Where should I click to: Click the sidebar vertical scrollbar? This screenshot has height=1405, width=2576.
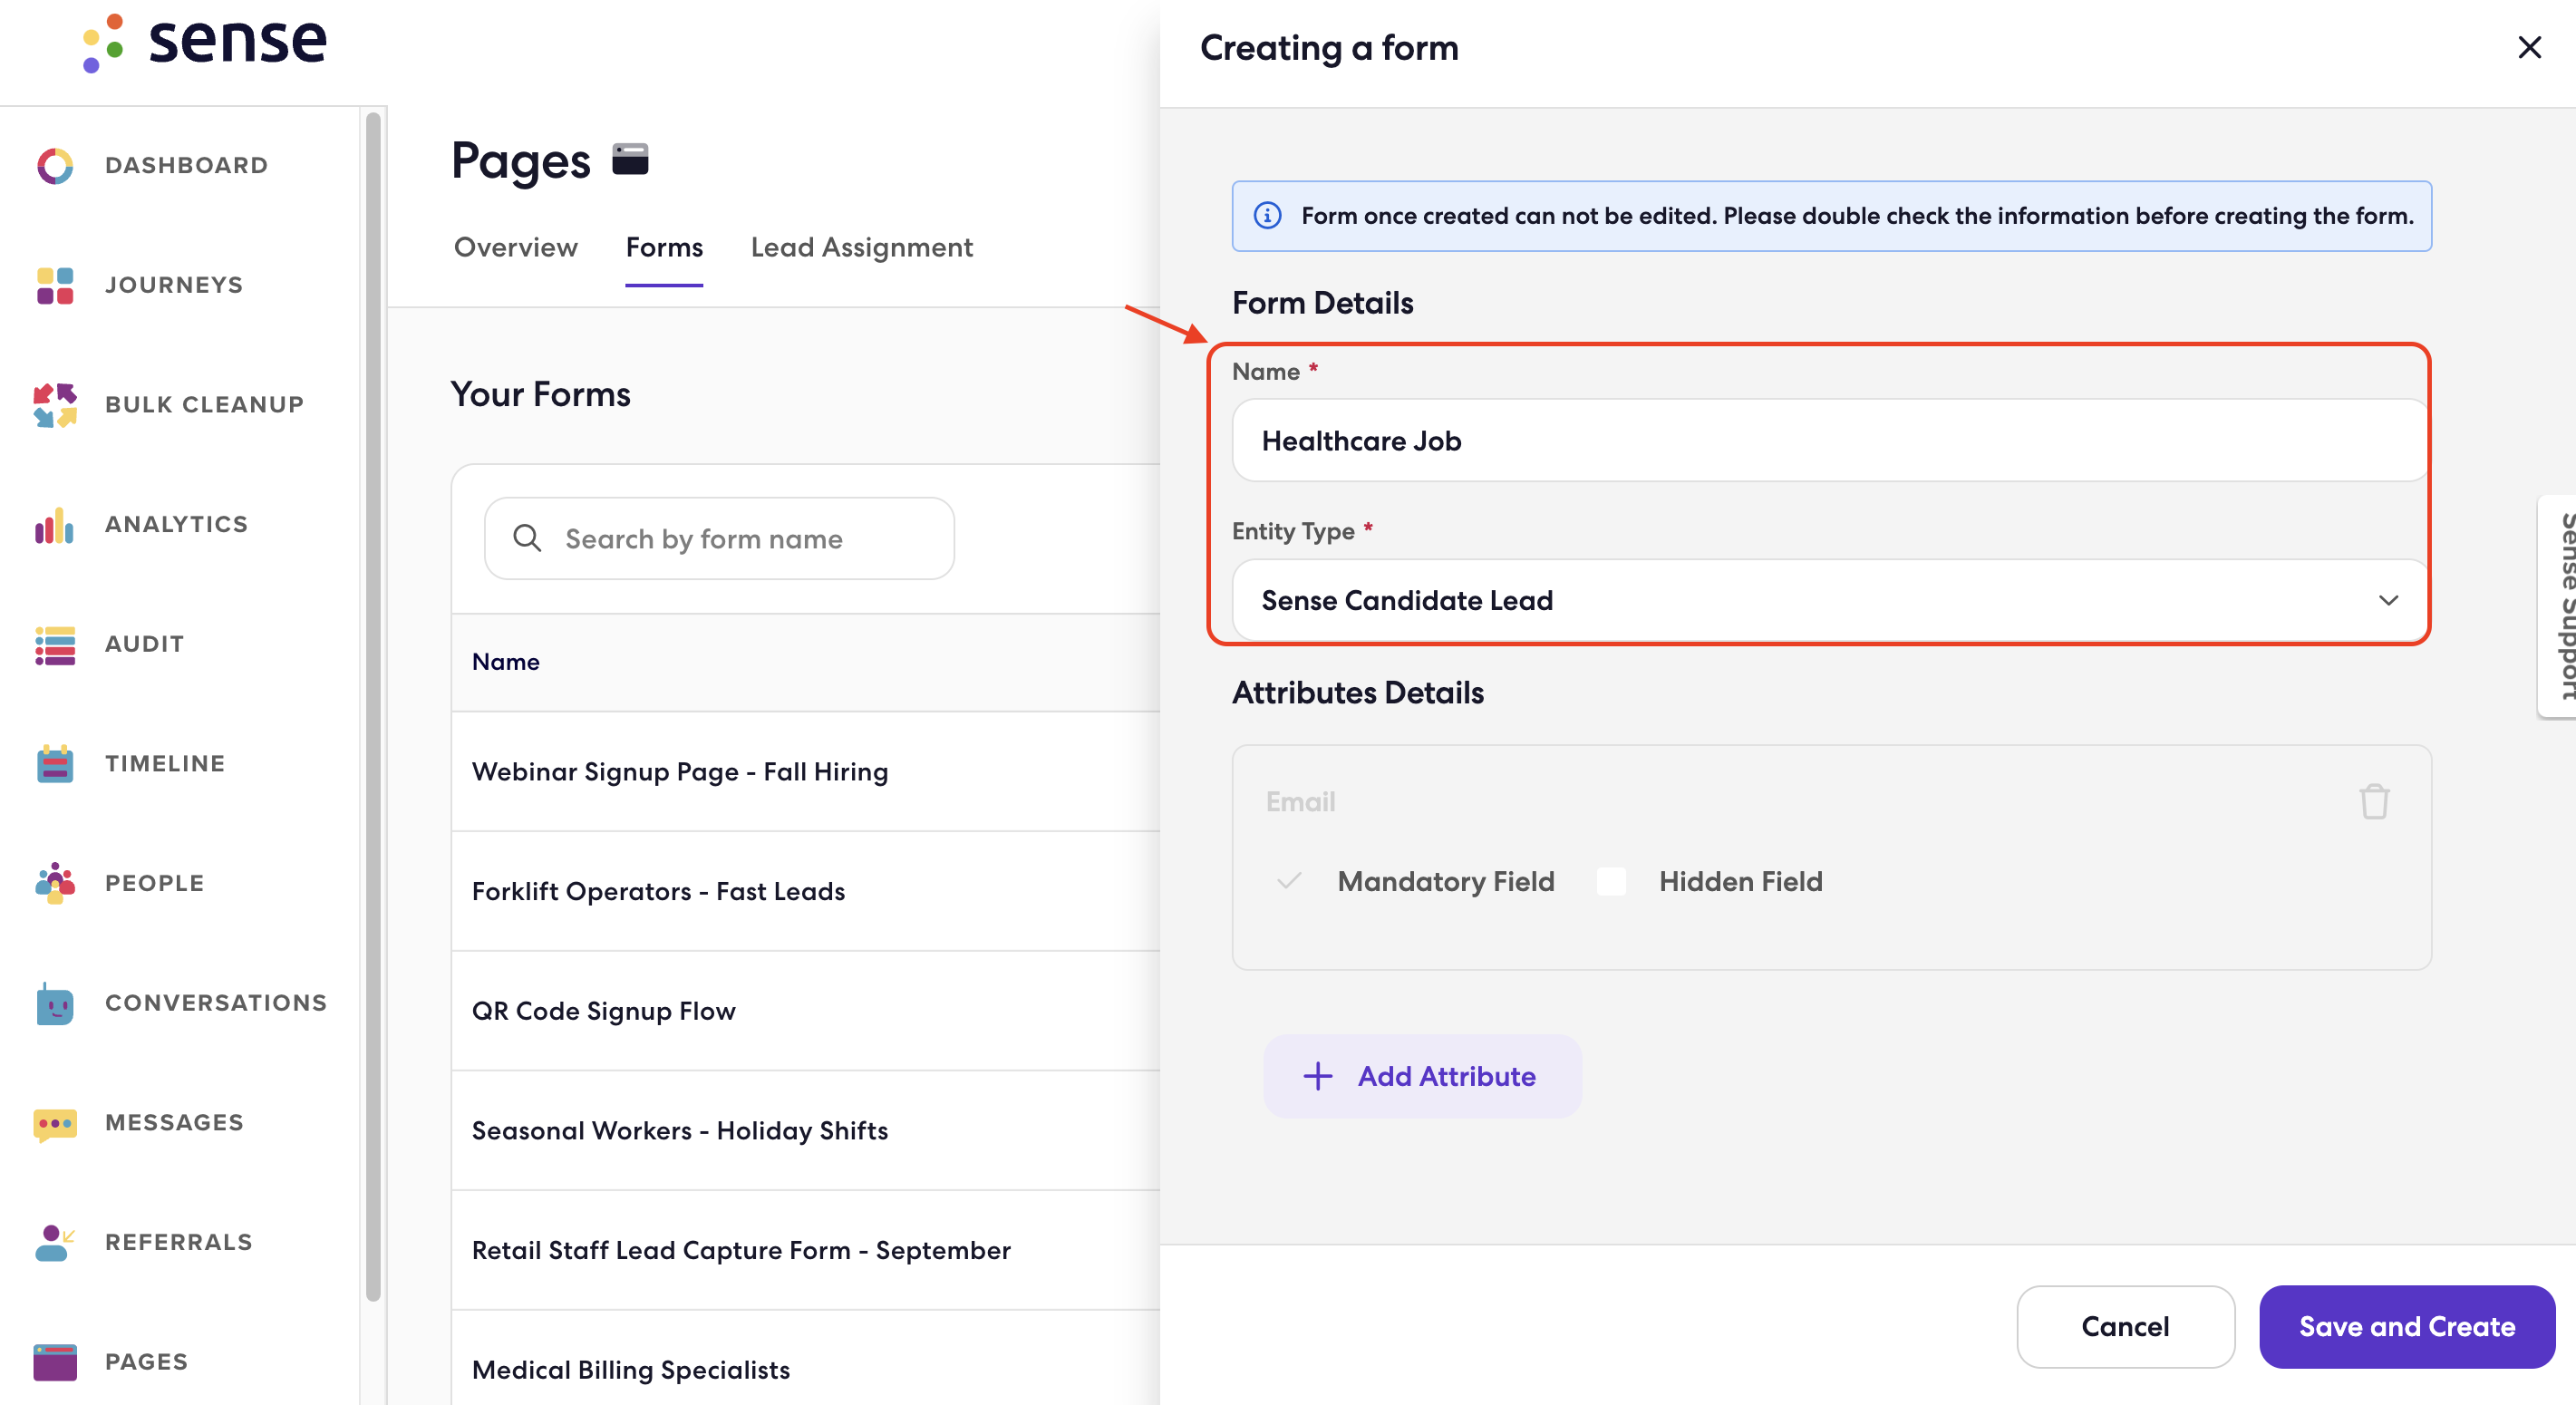373,706
